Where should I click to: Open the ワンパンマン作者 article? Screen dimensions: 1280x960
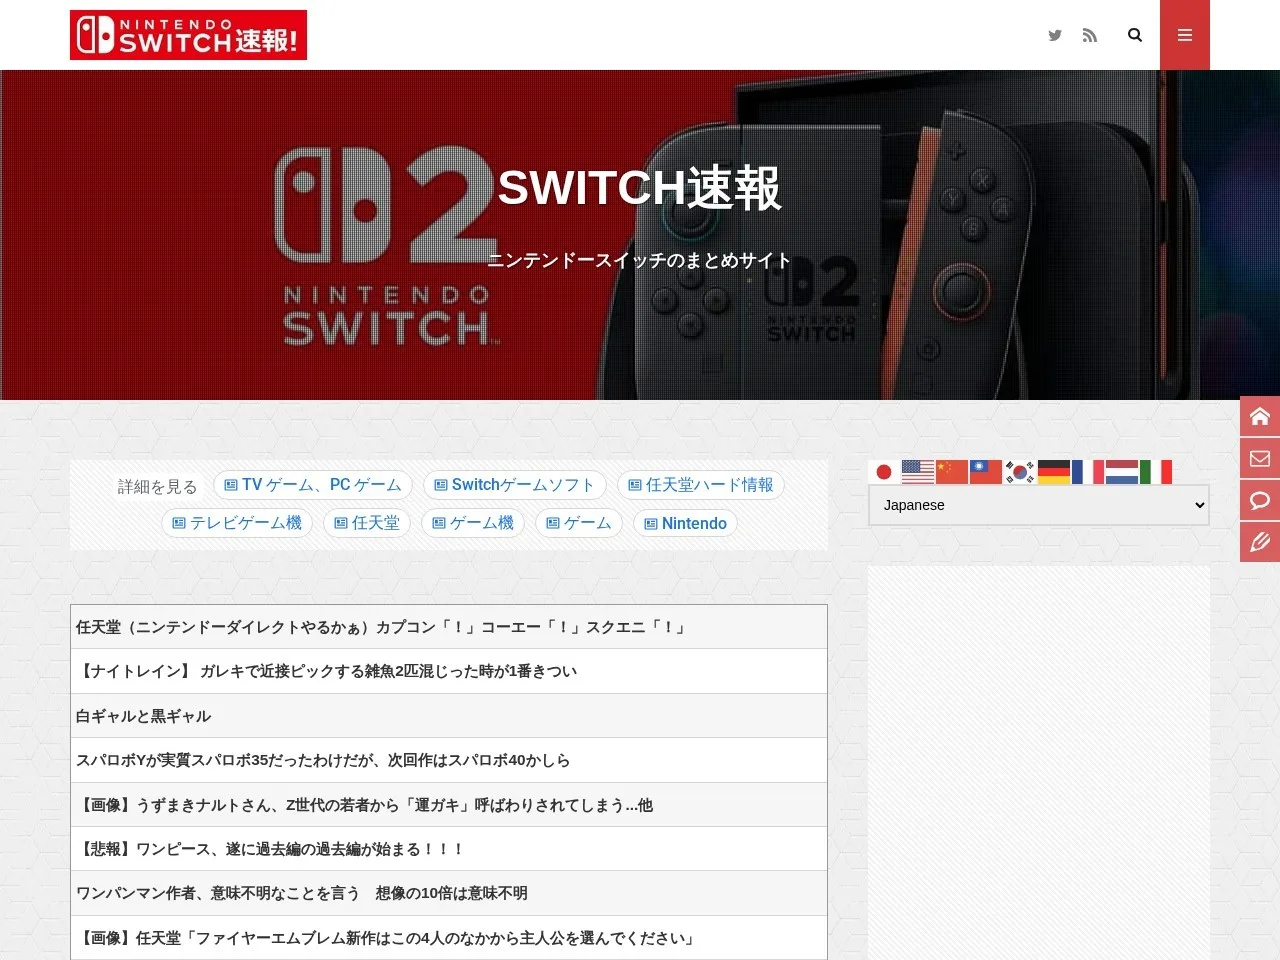[449, 893]
